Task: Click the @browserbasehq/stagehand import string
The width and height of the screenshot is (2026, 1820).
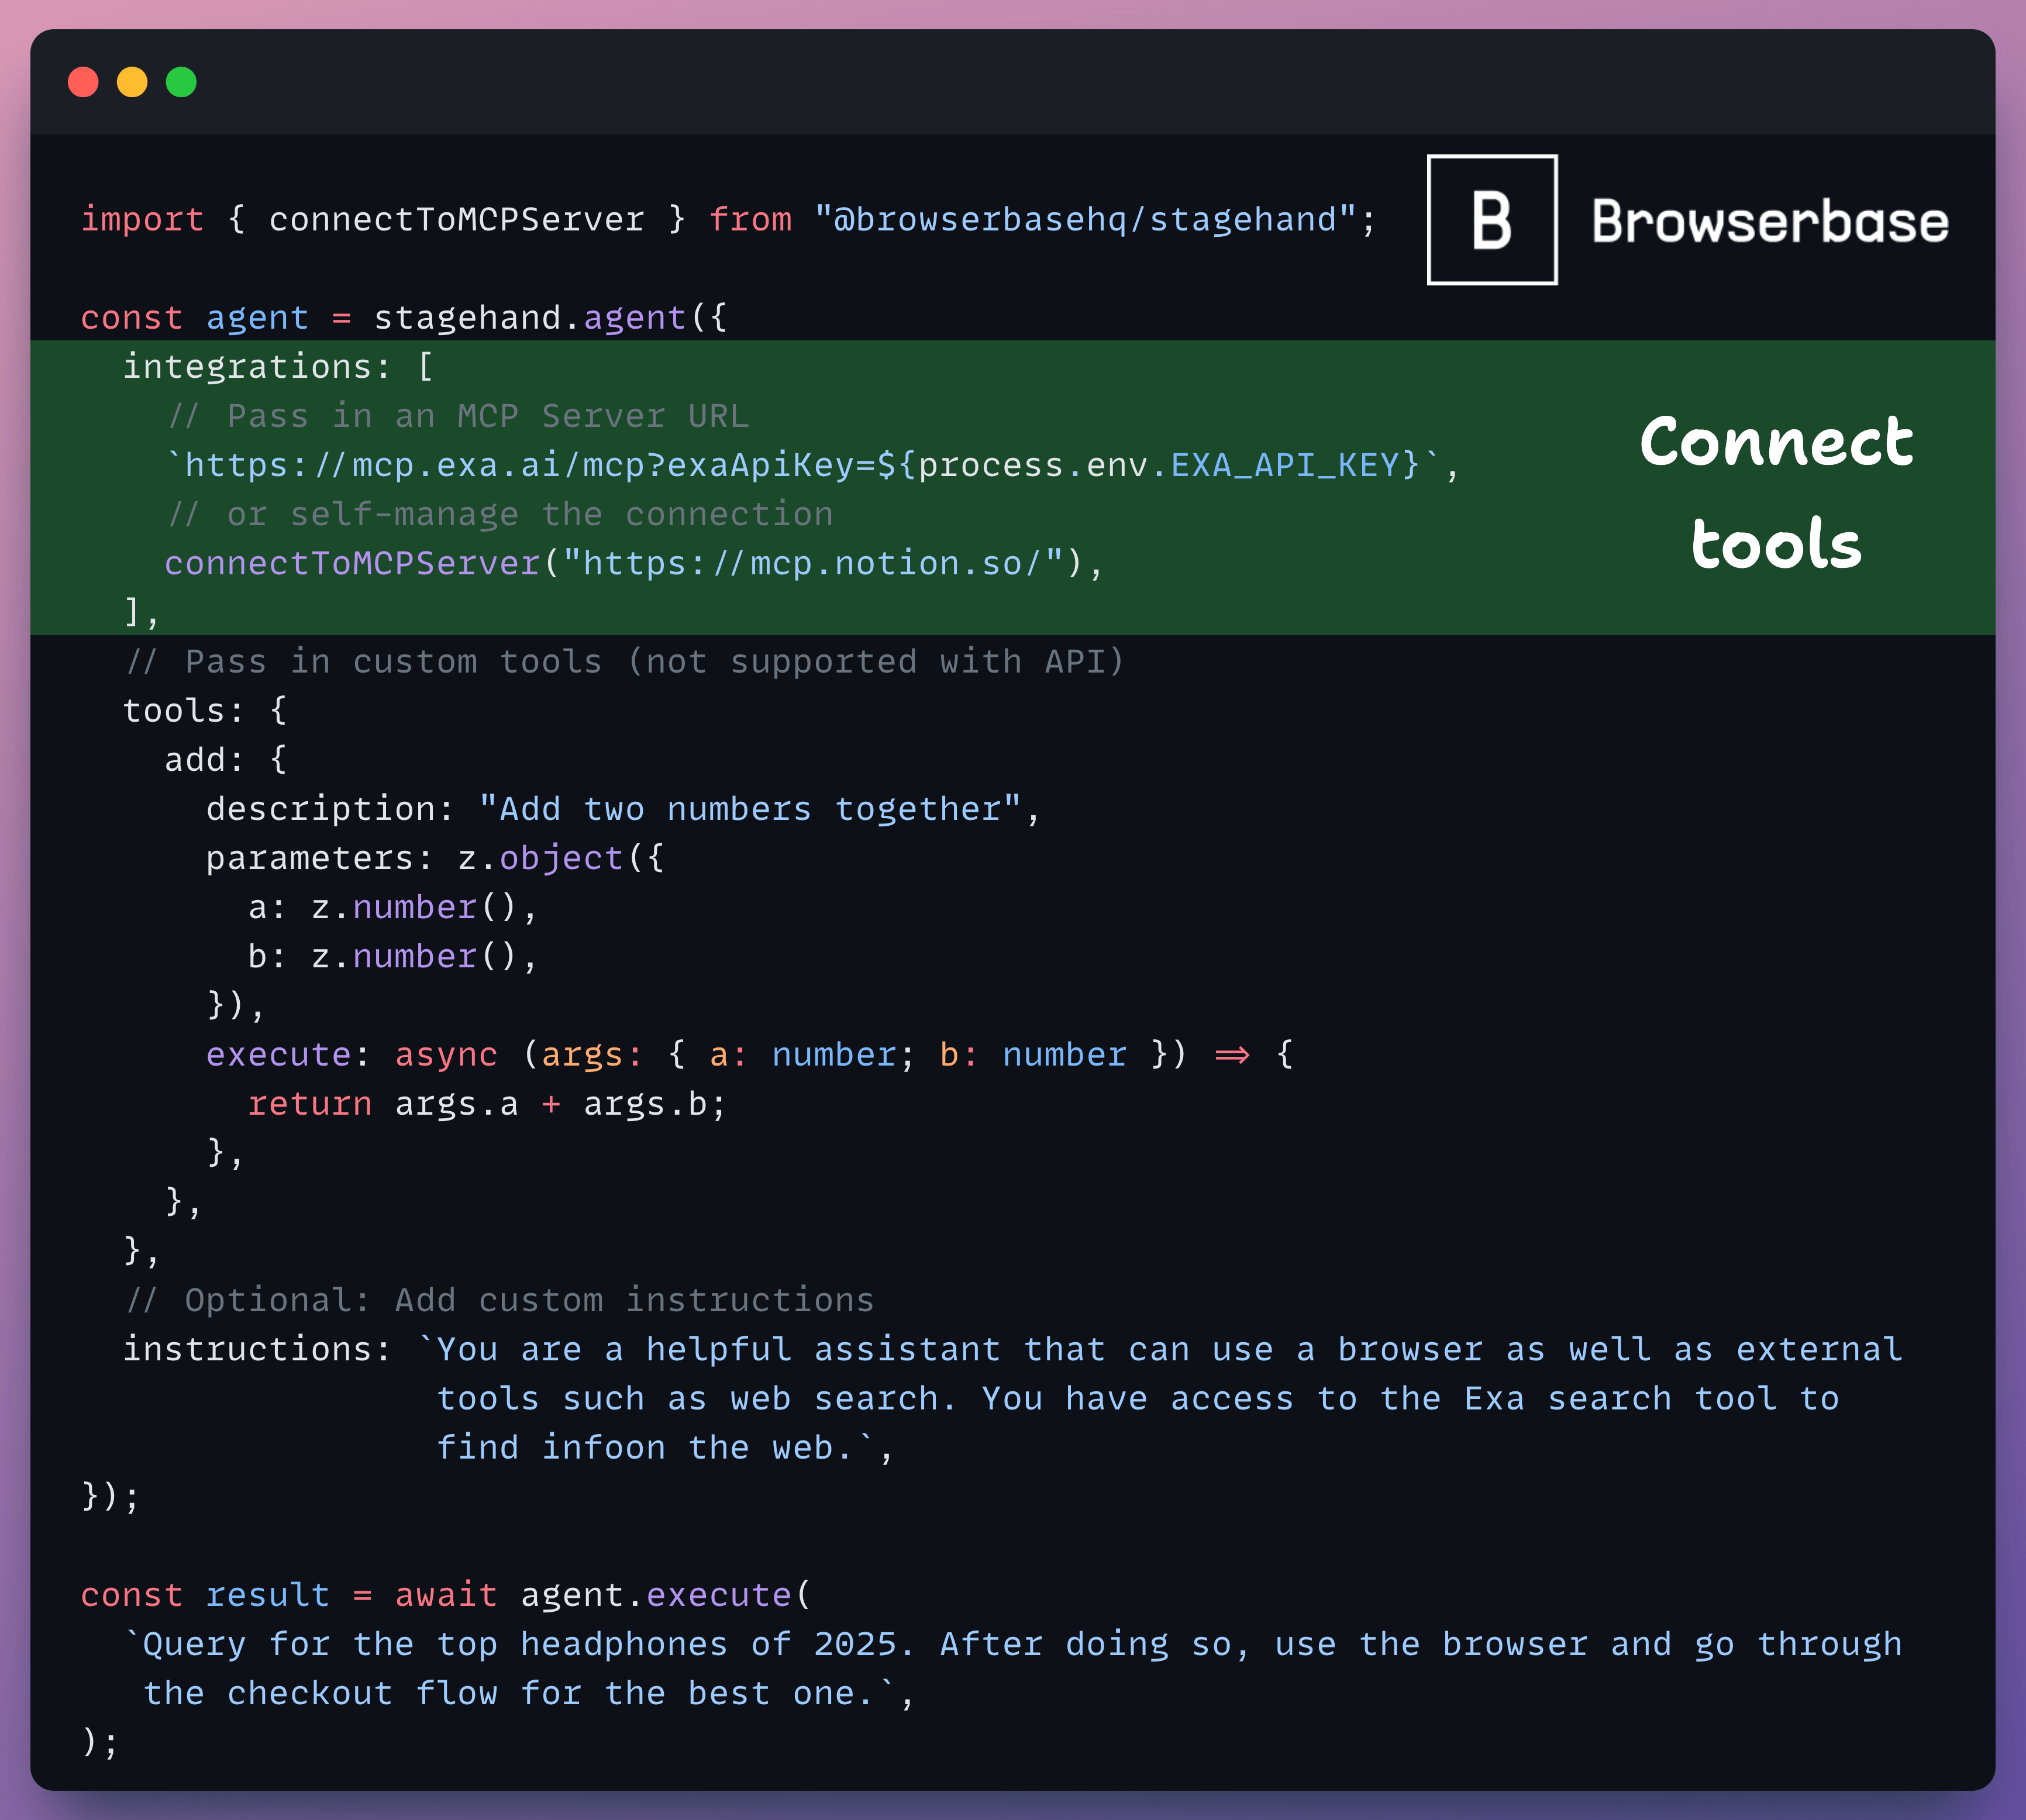Action: pyautogui.click(x=1084, y=219)
